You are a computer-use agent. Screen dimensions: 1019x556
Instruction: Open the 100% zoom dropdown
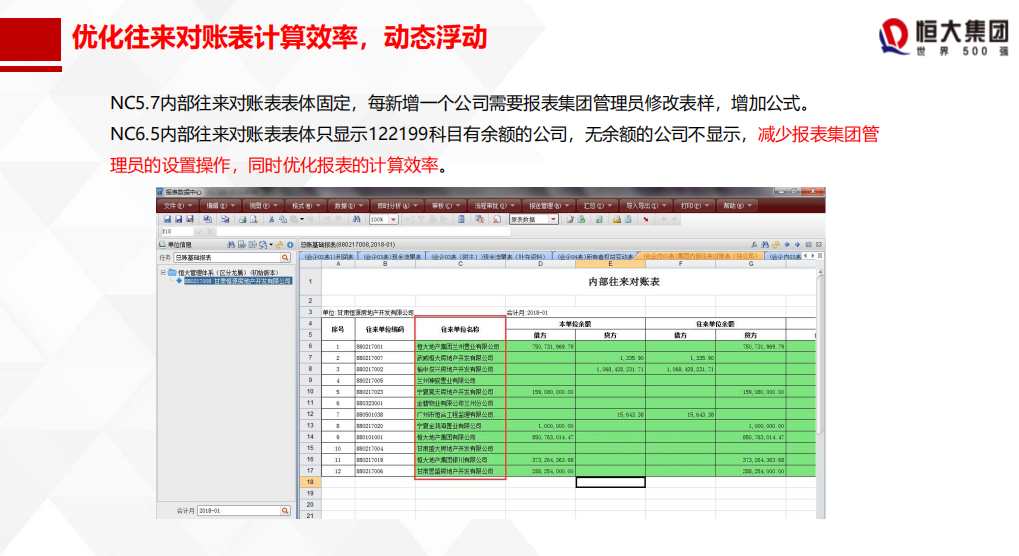click(393, 220)
